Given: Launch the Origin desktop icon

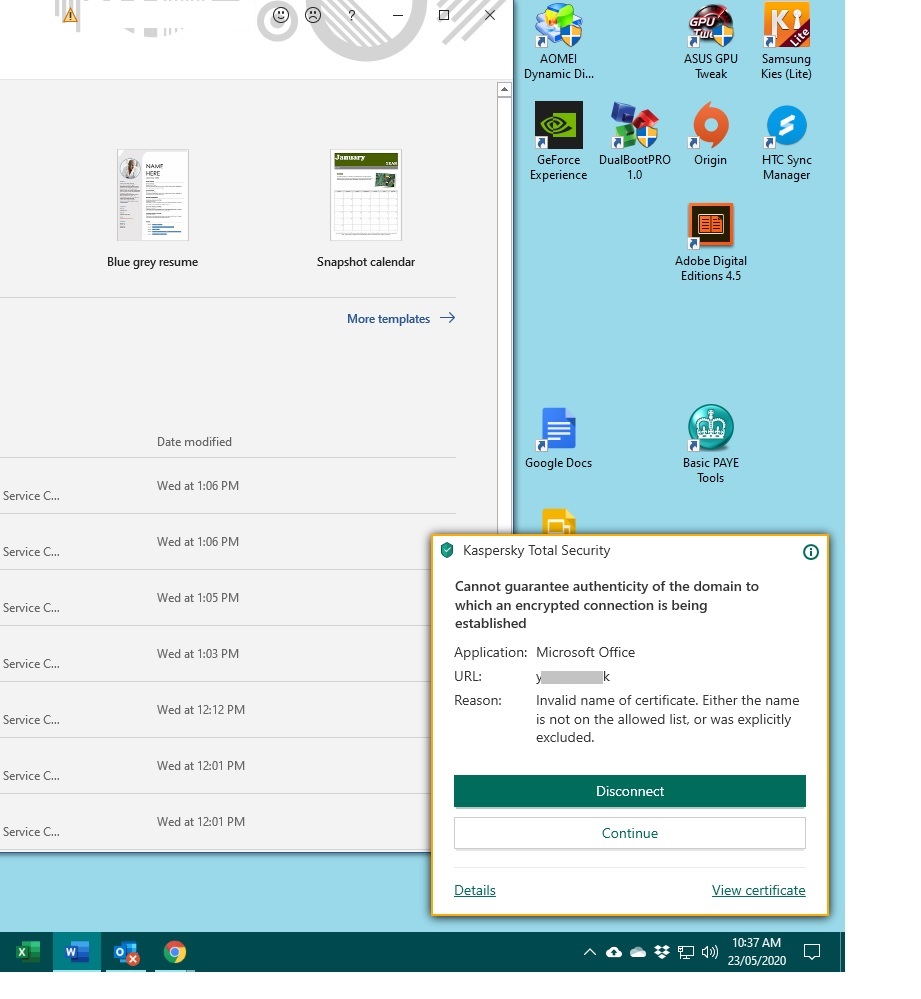Looking at the screenshot, I should pos(710,134).
